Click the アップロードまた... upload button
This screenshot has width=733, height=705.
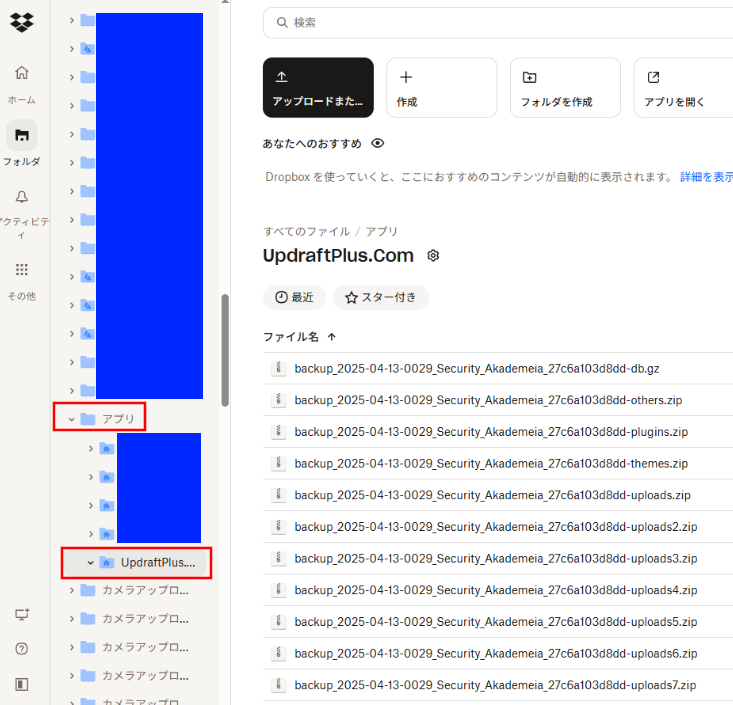(318, 87)
